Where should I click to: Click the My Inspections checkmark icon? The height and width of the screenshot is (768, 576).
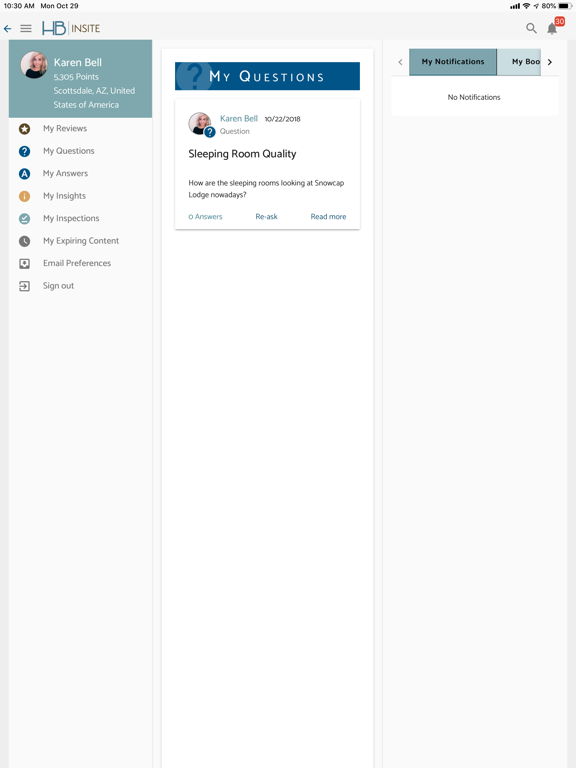coord(24,219)
